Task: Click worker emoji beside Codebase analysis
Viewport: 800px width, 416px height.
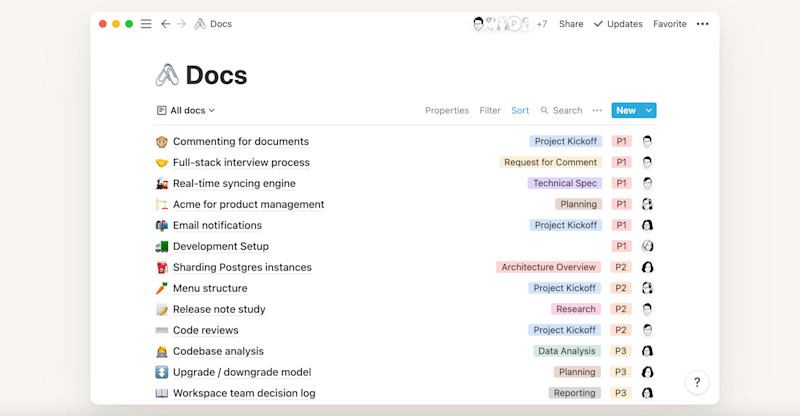Action: pyautogui.click(x=162, y=351)
